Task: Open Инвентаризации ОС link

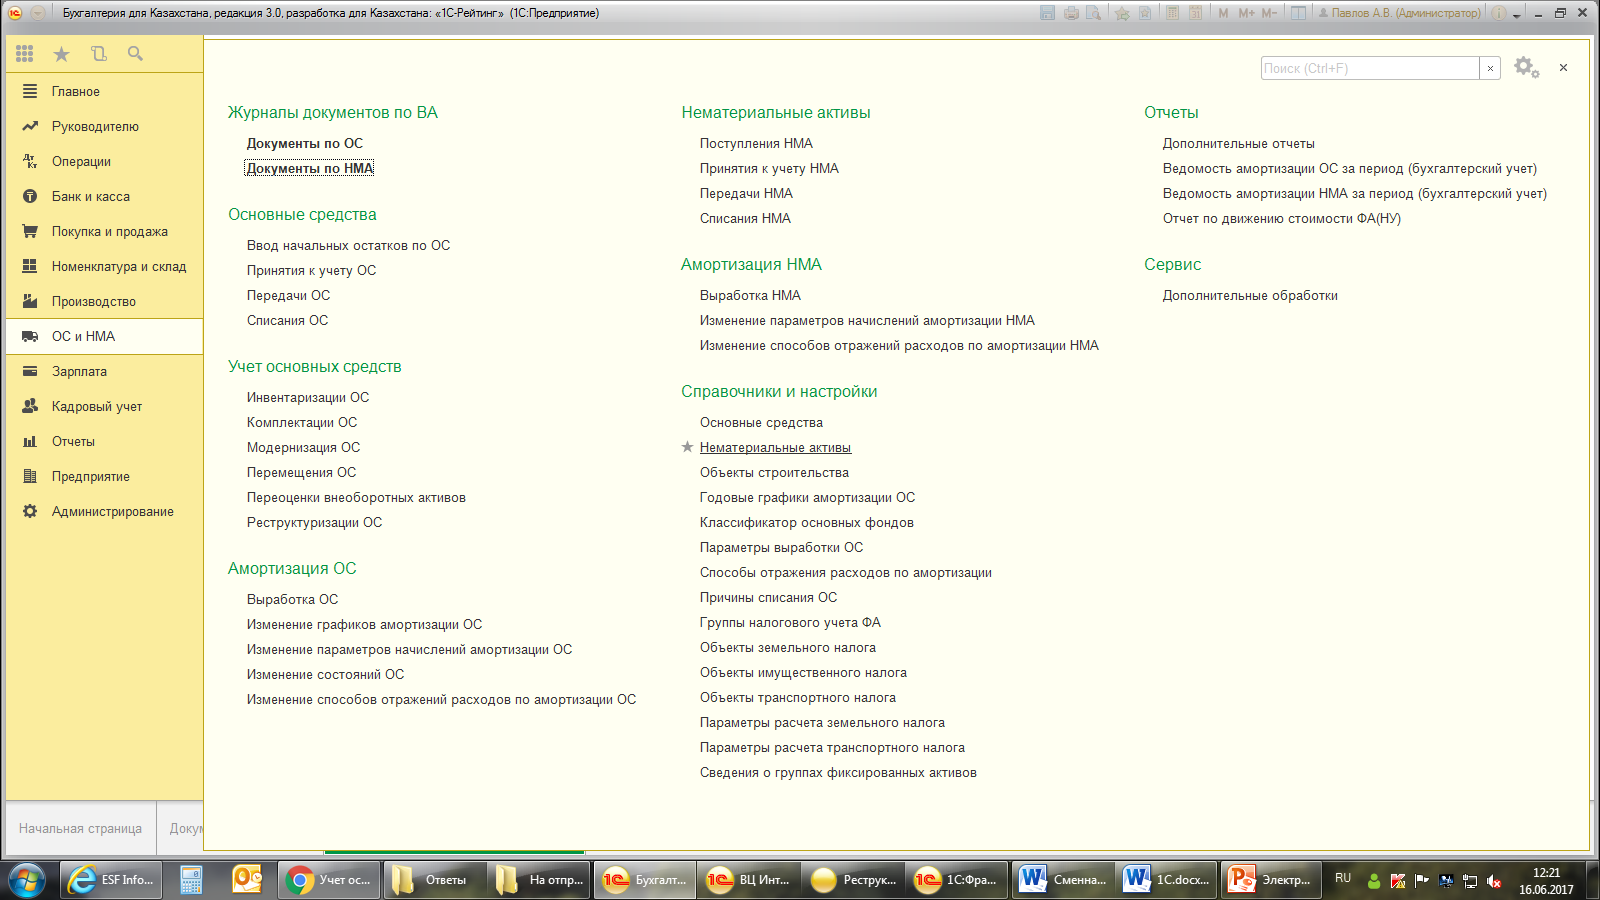Action: coord(308,397)
